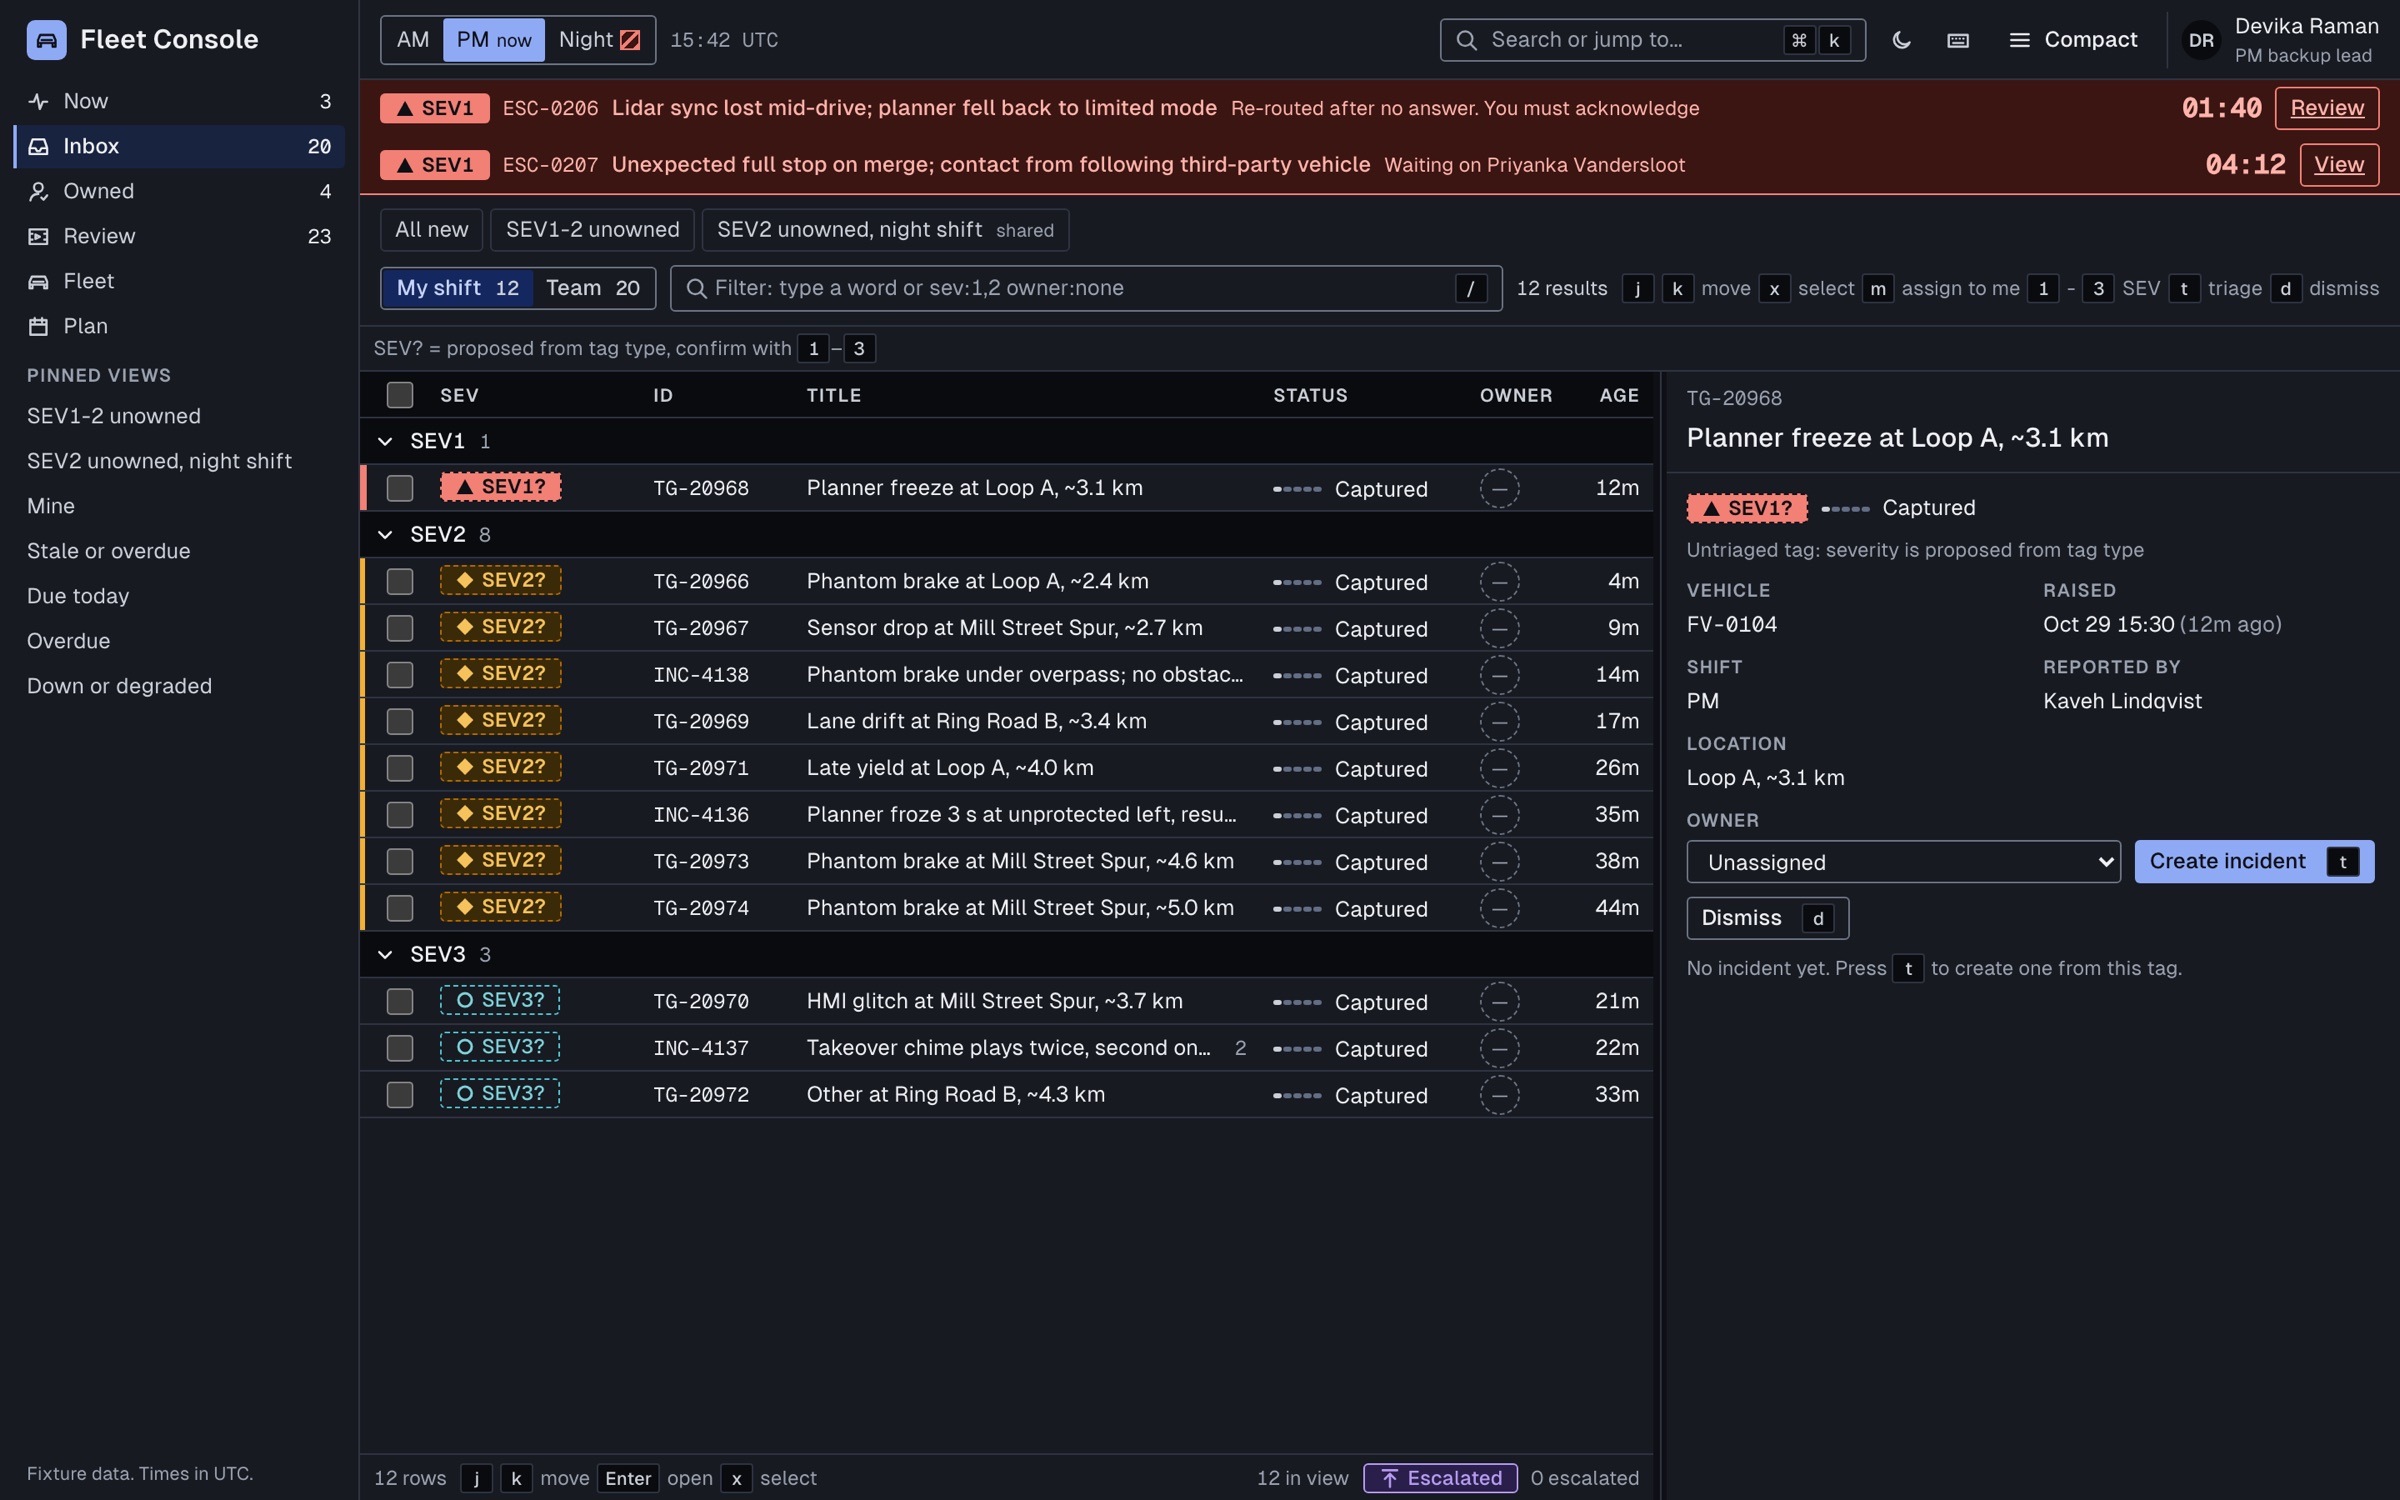This screenshot has height=1500, width=2400.
Task: Click the SEV1? triangle badge in the detail panel
Action: 1746,508
